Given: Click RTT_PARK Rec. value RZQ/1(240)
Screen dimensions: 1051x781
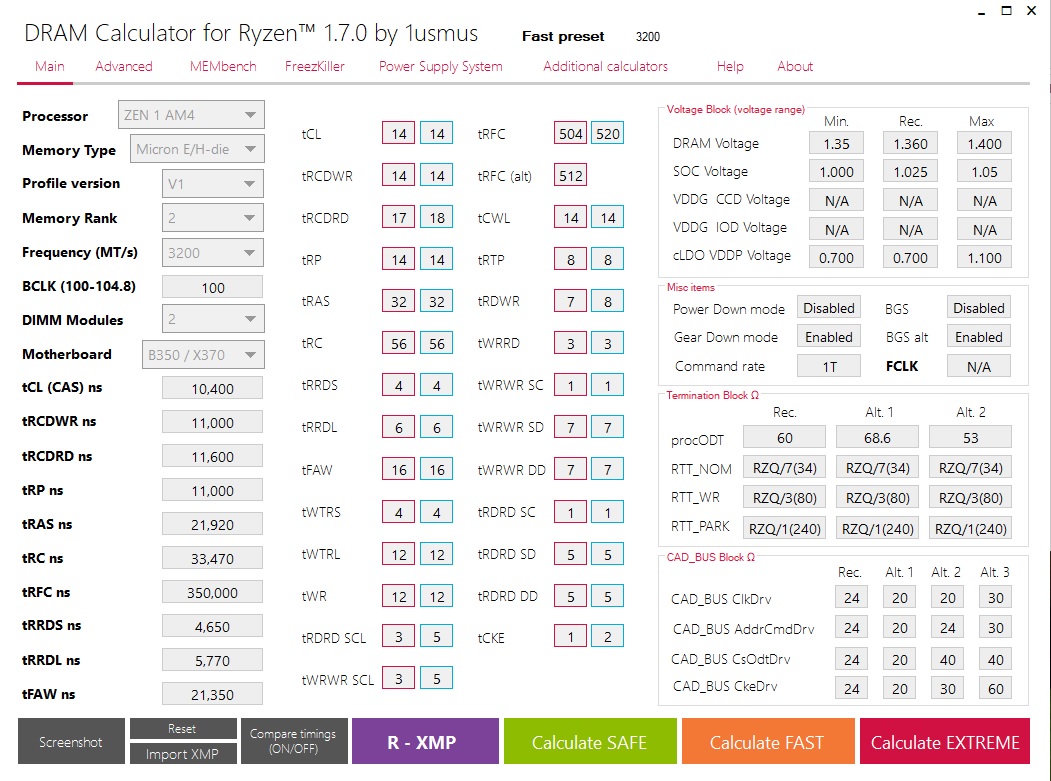Looking at the screenshot, I should click(784, 528).
